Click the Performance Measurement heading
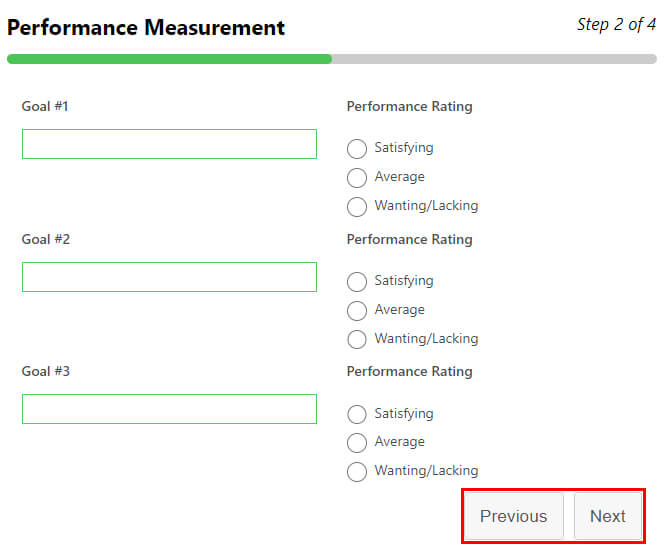666x549 pixels. pos(146,28)
